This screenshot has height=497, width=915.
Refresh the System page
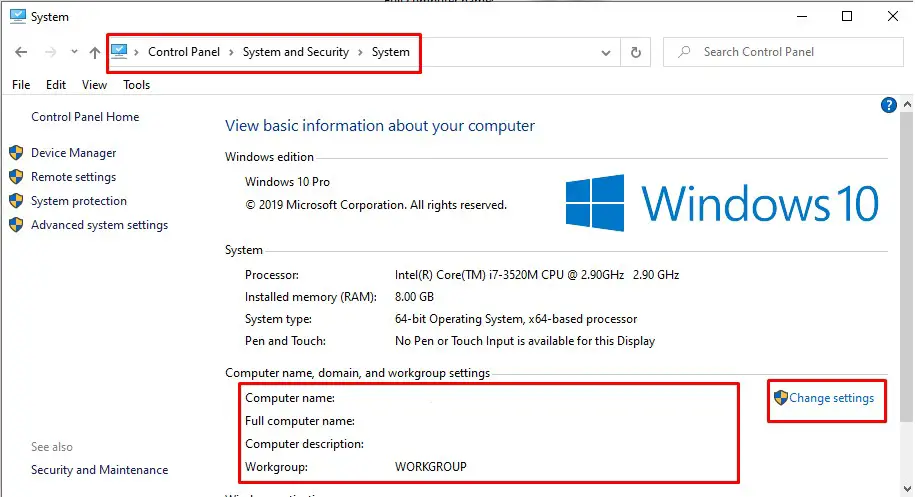point(635,52)
